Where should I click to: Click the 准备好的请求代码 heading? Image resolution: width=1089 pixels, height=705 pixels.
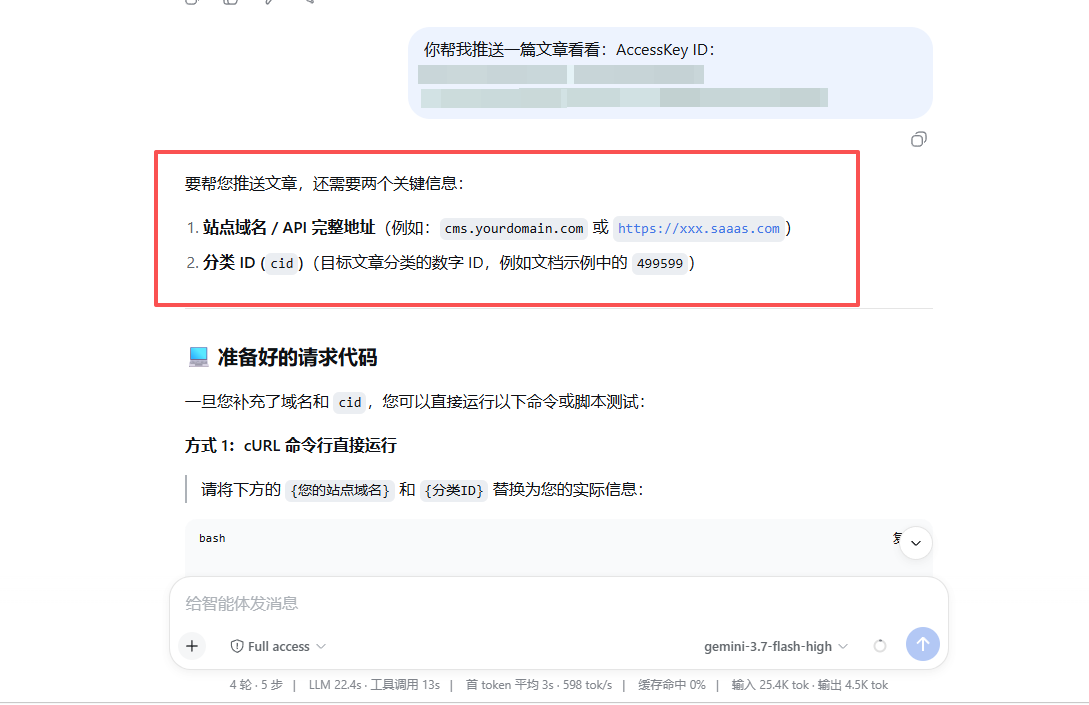[297, 357]
